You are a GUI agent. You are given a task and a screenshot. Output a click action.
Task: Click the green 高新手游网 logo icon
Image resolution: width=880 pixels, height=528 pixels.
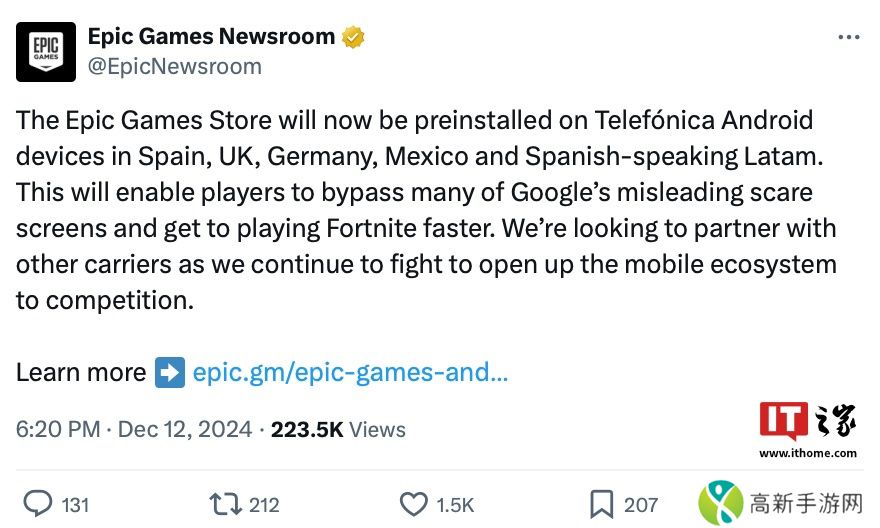pyautogui.click(x=720, y=502)
